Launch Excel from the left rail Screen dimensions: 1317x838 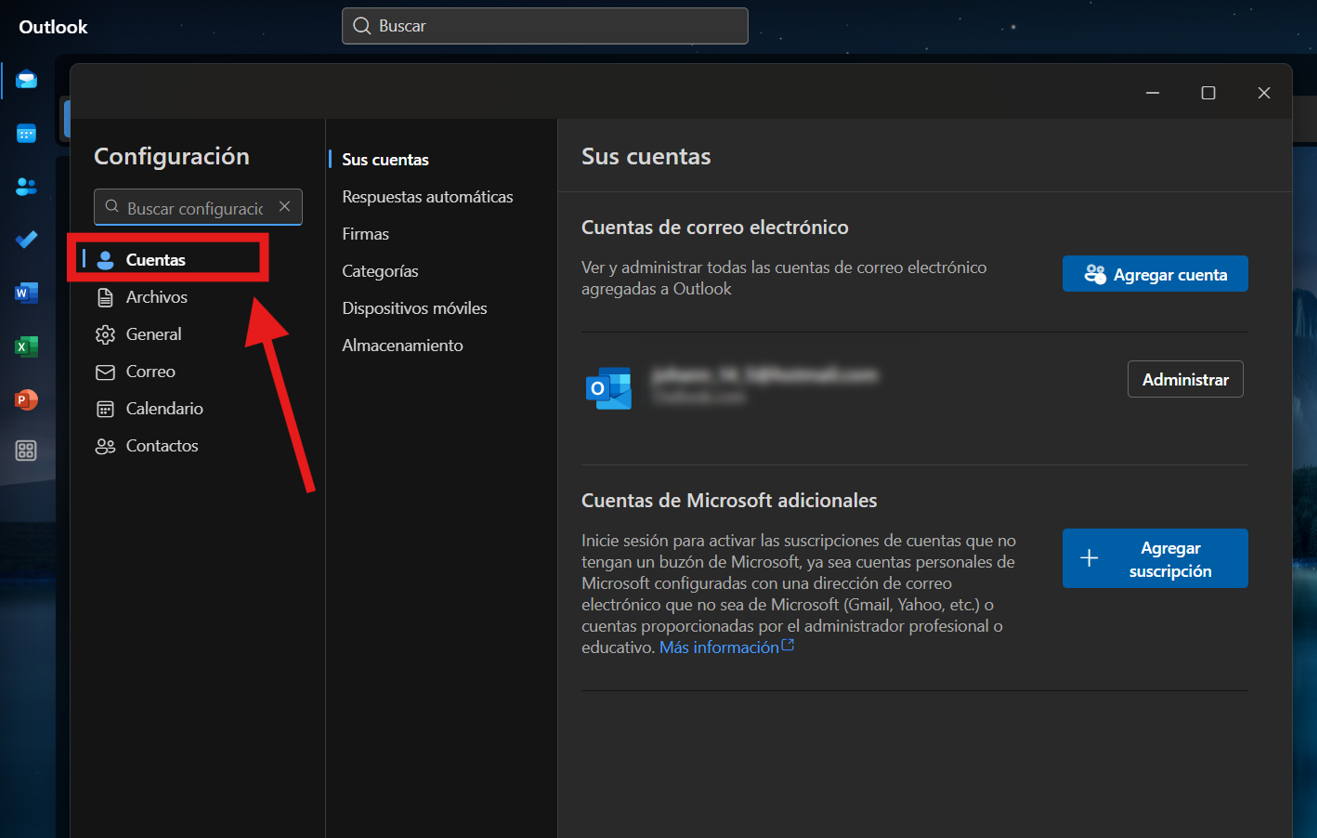pos(26,346)
